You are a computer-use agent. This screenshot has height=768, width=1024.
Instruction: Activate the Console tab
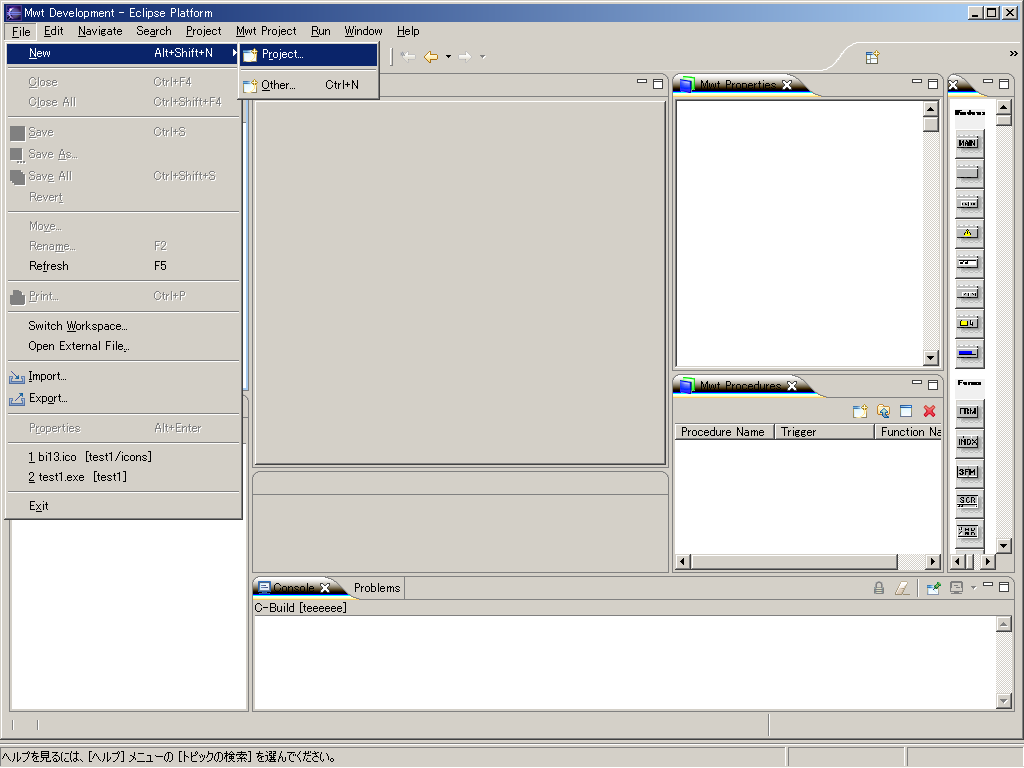click(294, 588)
